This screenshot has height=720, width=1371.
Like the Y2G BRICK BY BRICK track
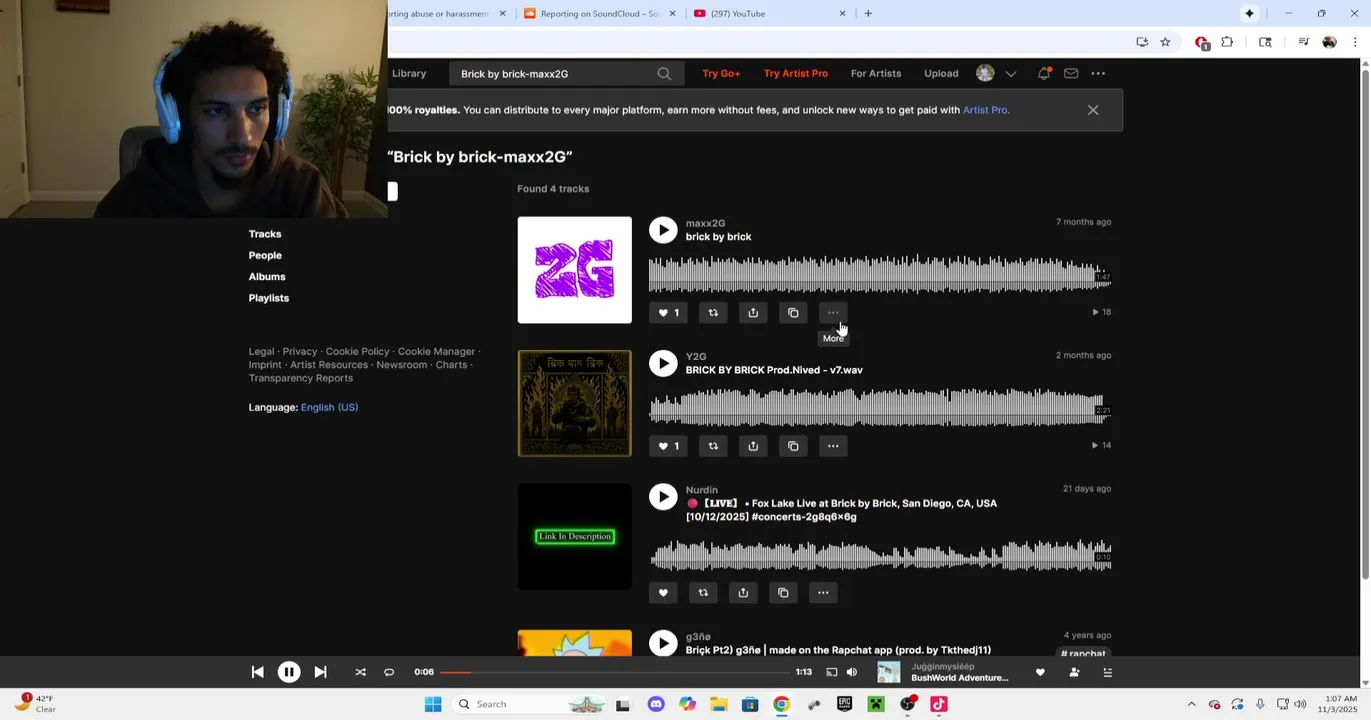(668, 446)
